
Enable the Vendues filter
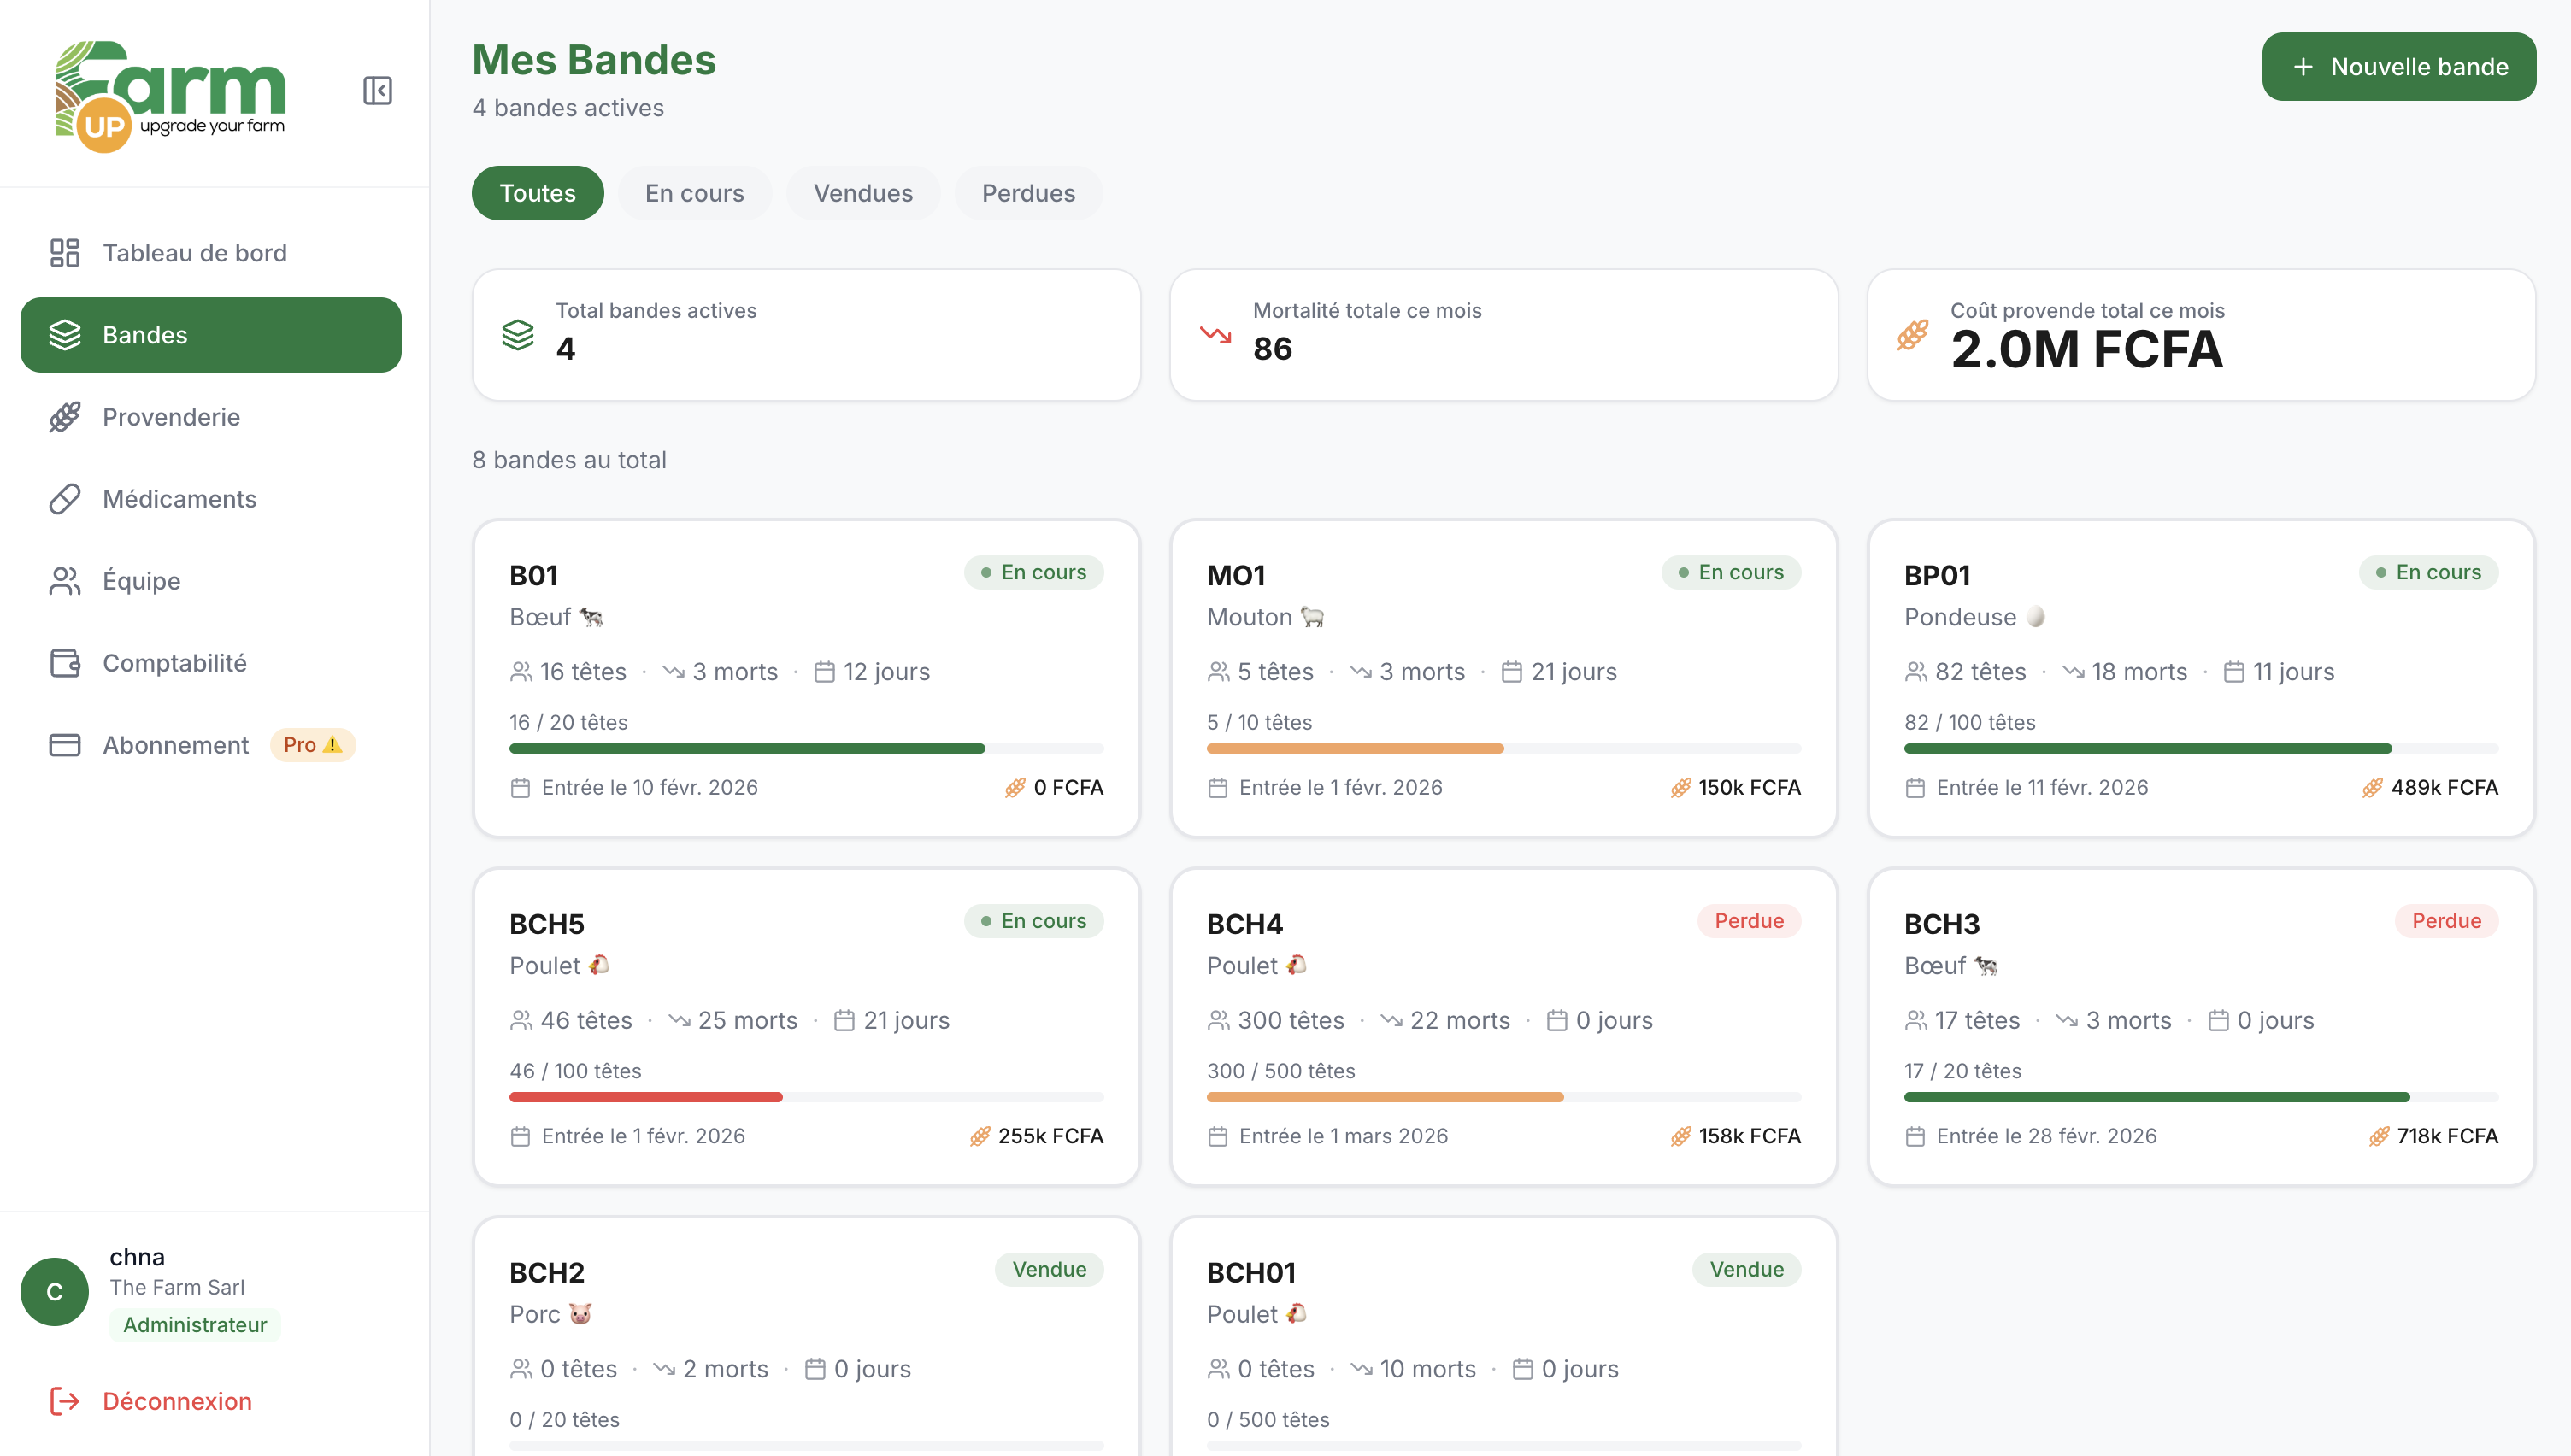tap(863, 192)
